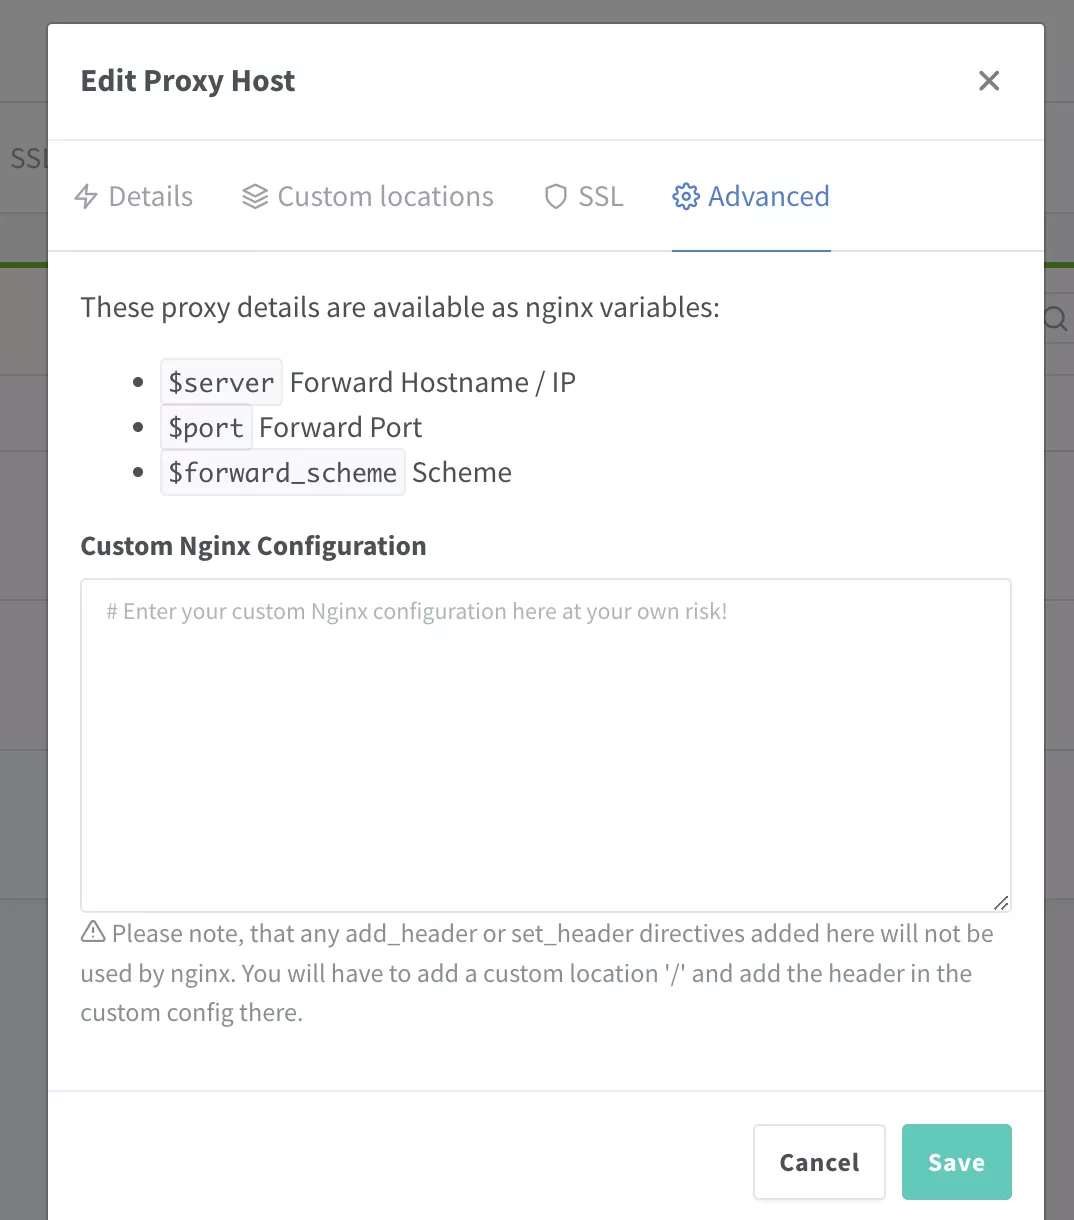Click the $forward_scheme variable code tag
The image size is (1074, 1220).
pos(282,473)
